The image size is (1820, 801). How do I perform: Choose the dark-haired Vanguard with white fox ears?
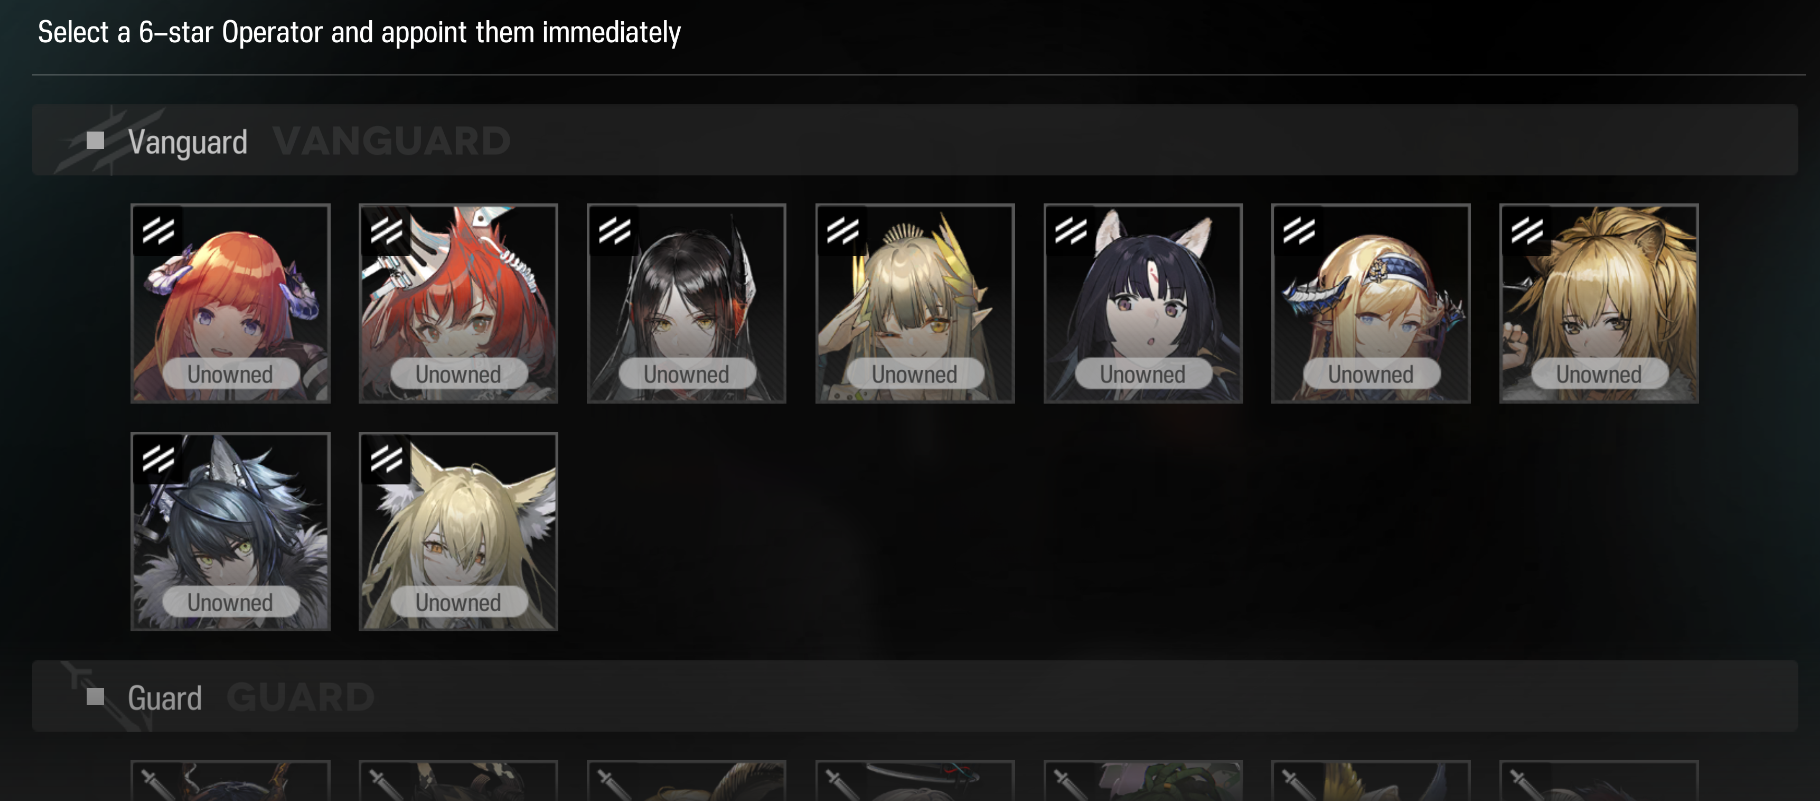(1143, 304)
